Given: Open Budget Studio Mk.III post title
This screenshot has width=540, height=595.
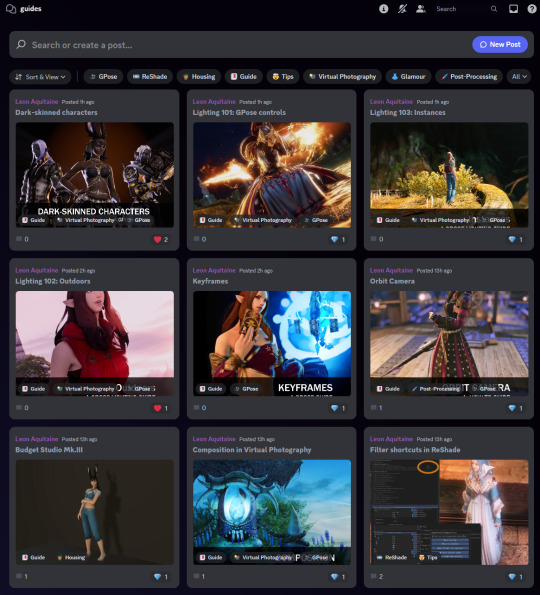Looking at the screenshot, I should tap(49, 450).
